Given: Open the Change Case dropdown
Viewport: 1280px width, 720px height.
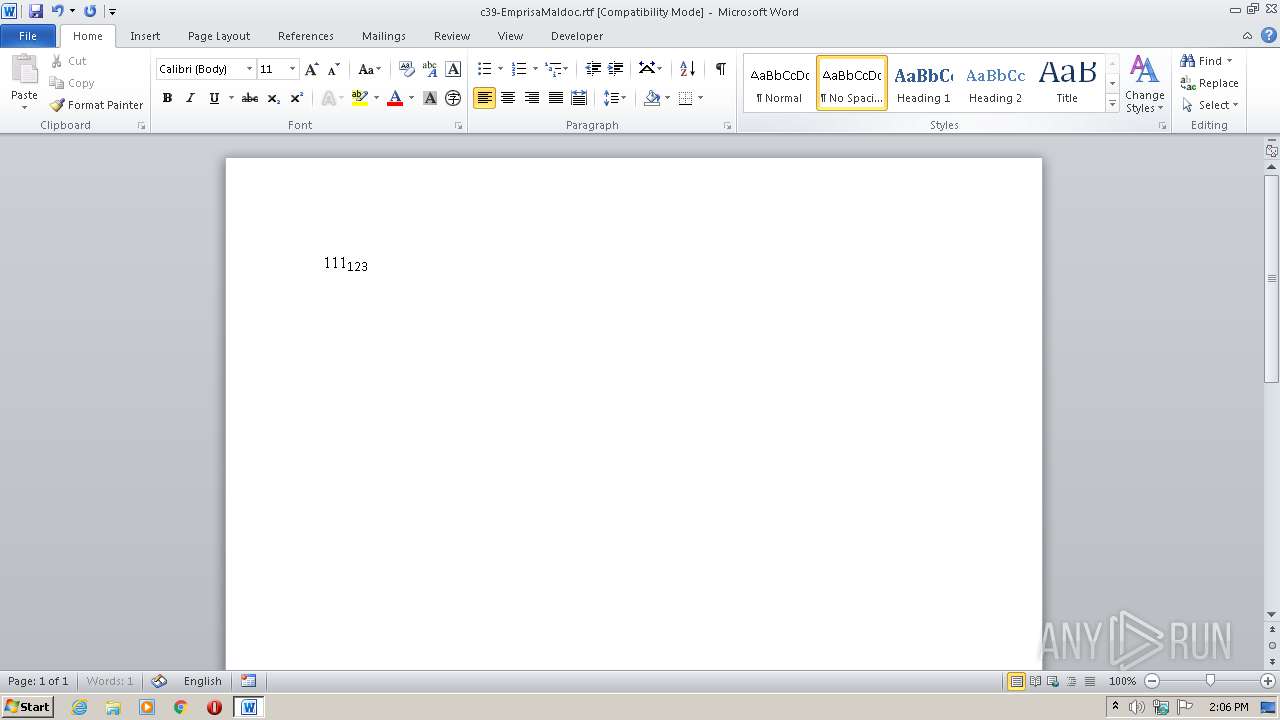Looking at the screenshot, I should (x=369, y=69).
